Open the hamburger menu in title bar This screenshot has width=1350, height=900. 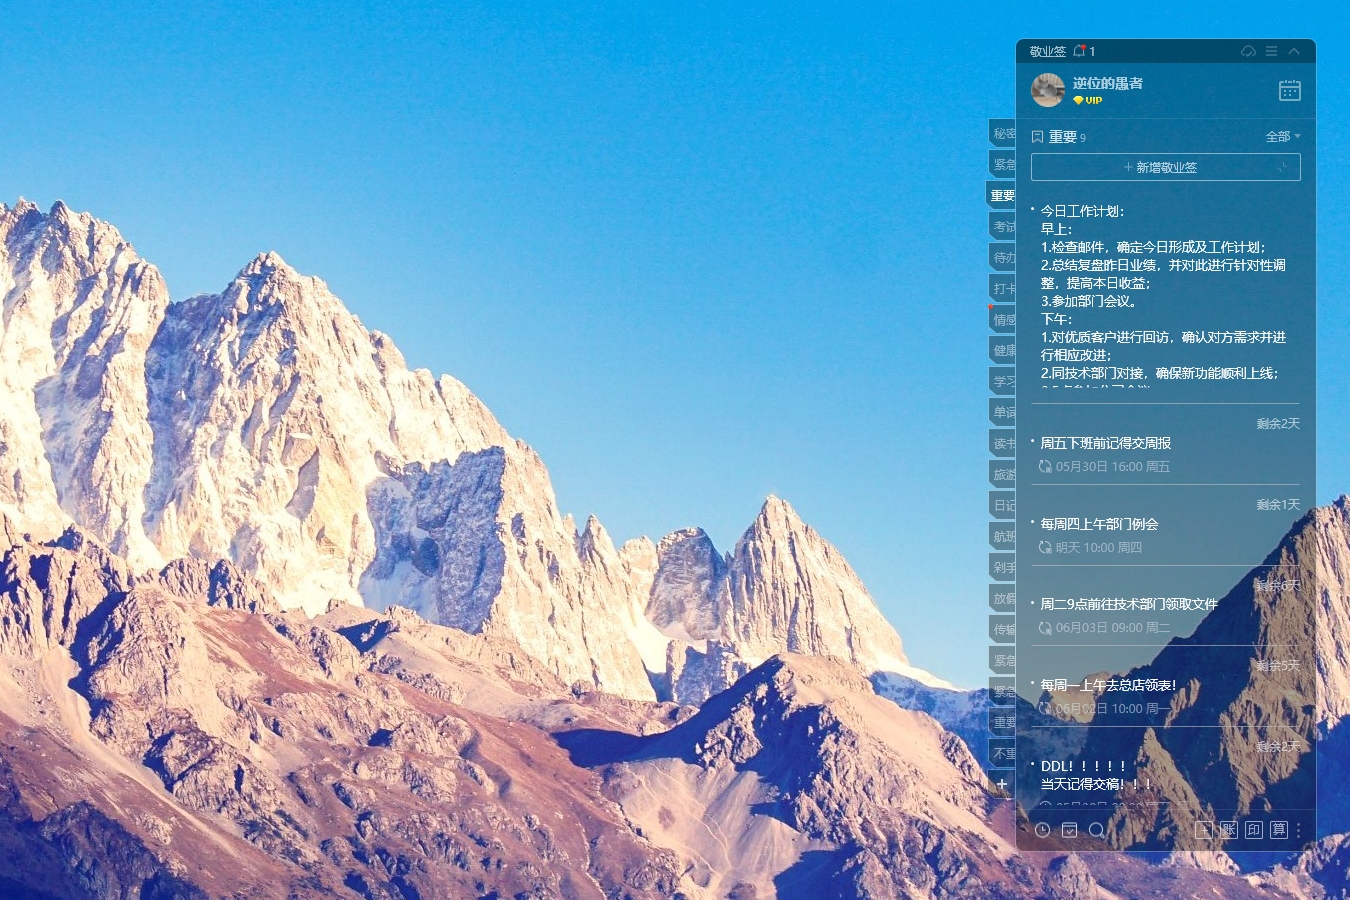pos(1271,51)
